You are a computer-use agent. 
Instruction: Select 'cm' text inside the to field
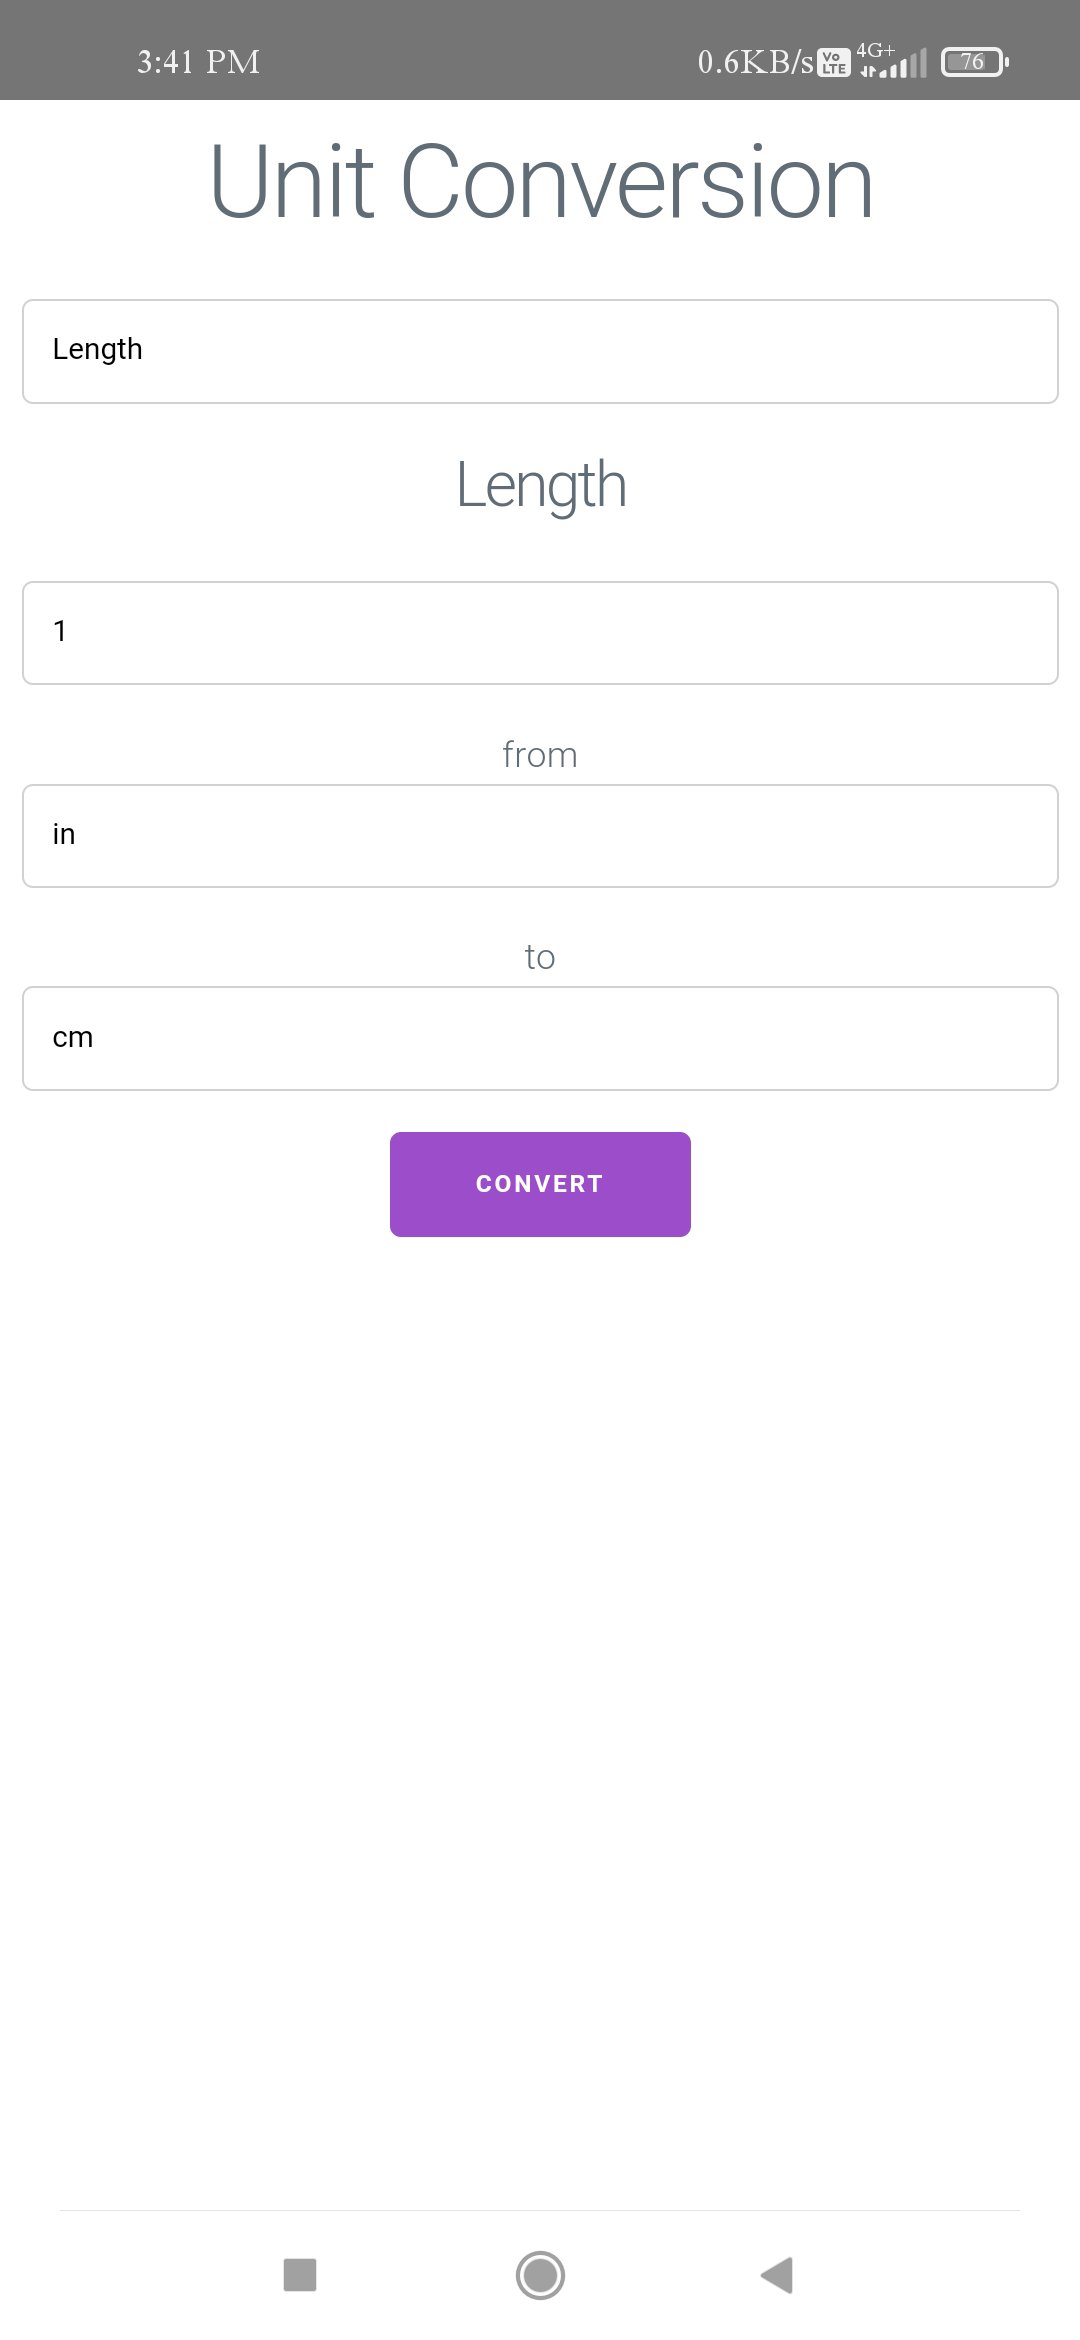72,1036
